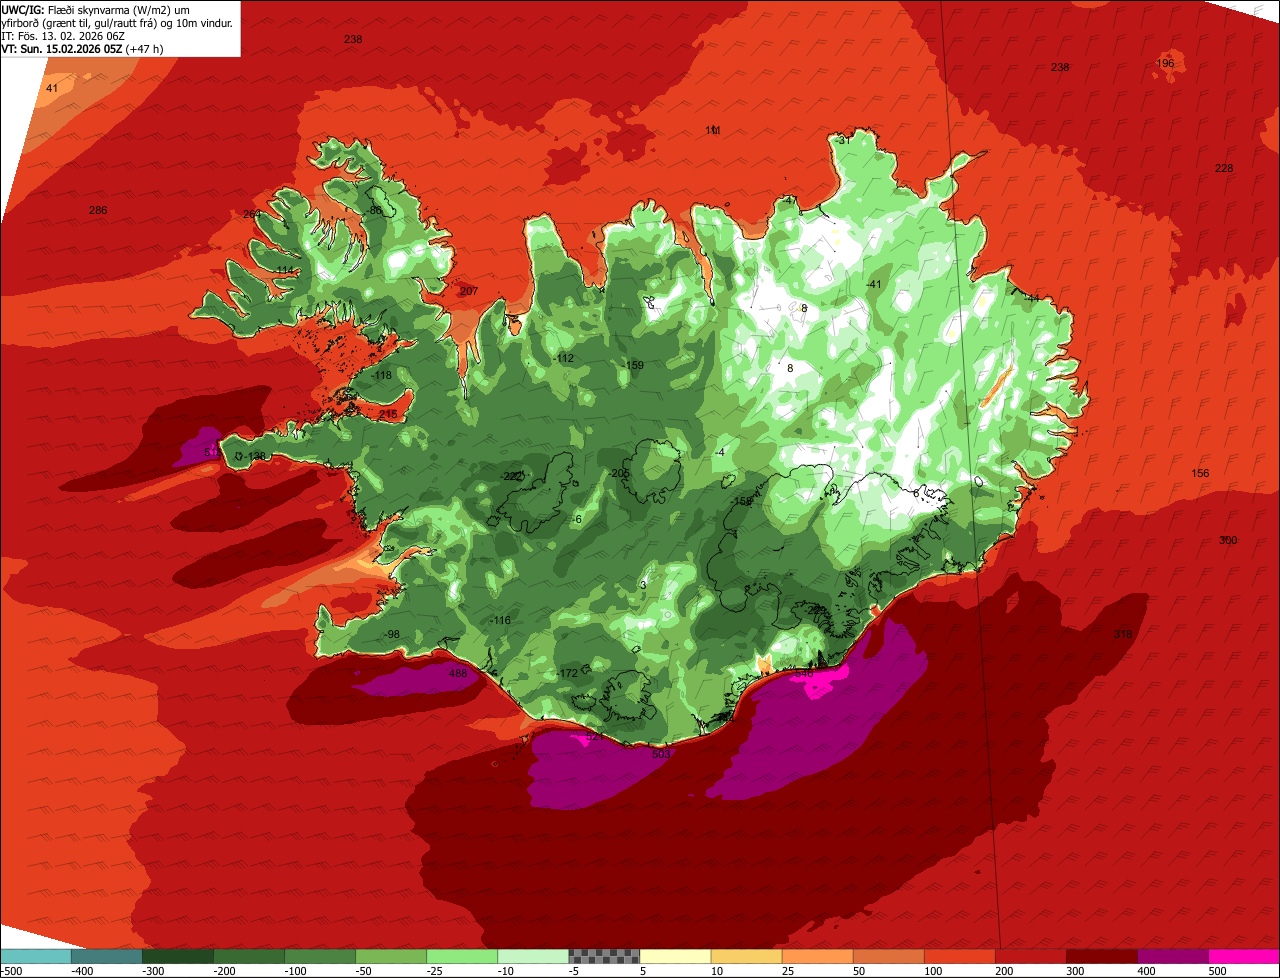The height and width of the screenshot is (978, 1280).
Task: Click the map value -136 on the western peninsula
Action: click(255, 456)
